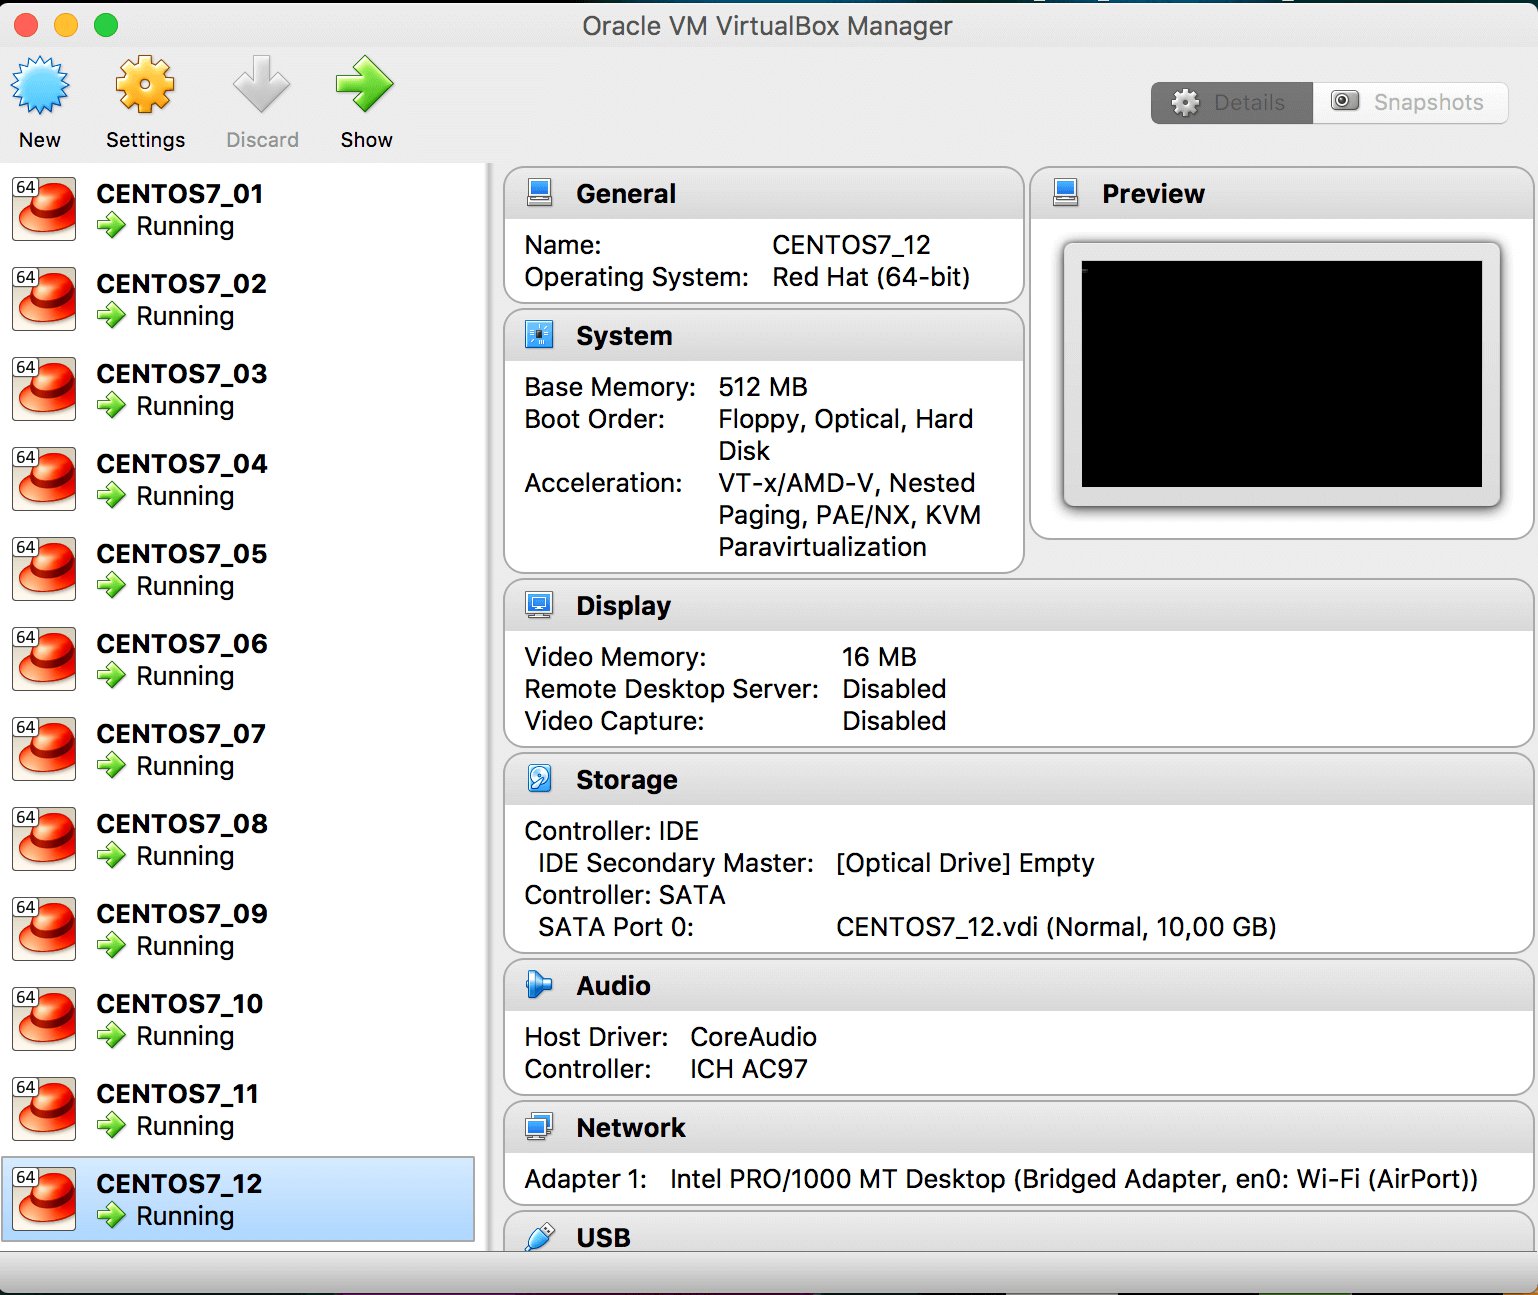Click the New virtual machine icon
The height and width of the screenshot is (1295, 1538).
tap(40, 85)
